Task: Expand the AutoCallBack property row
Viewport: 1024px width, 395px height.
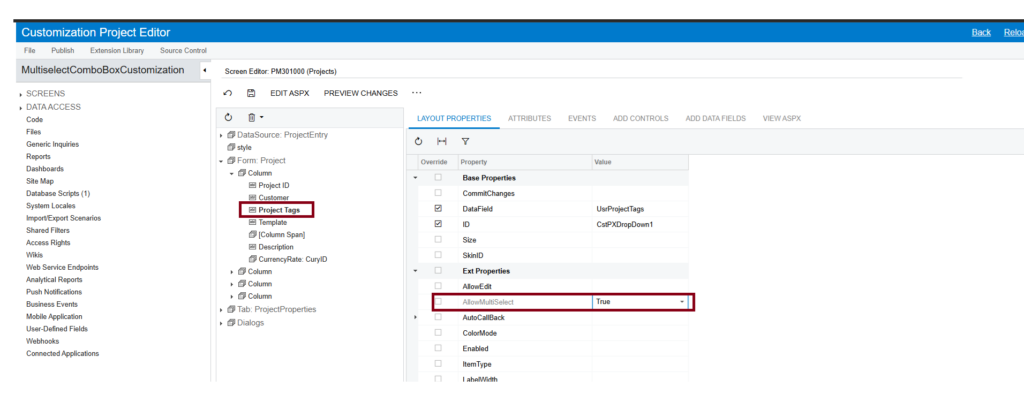Action: click(x=415, y=317)
